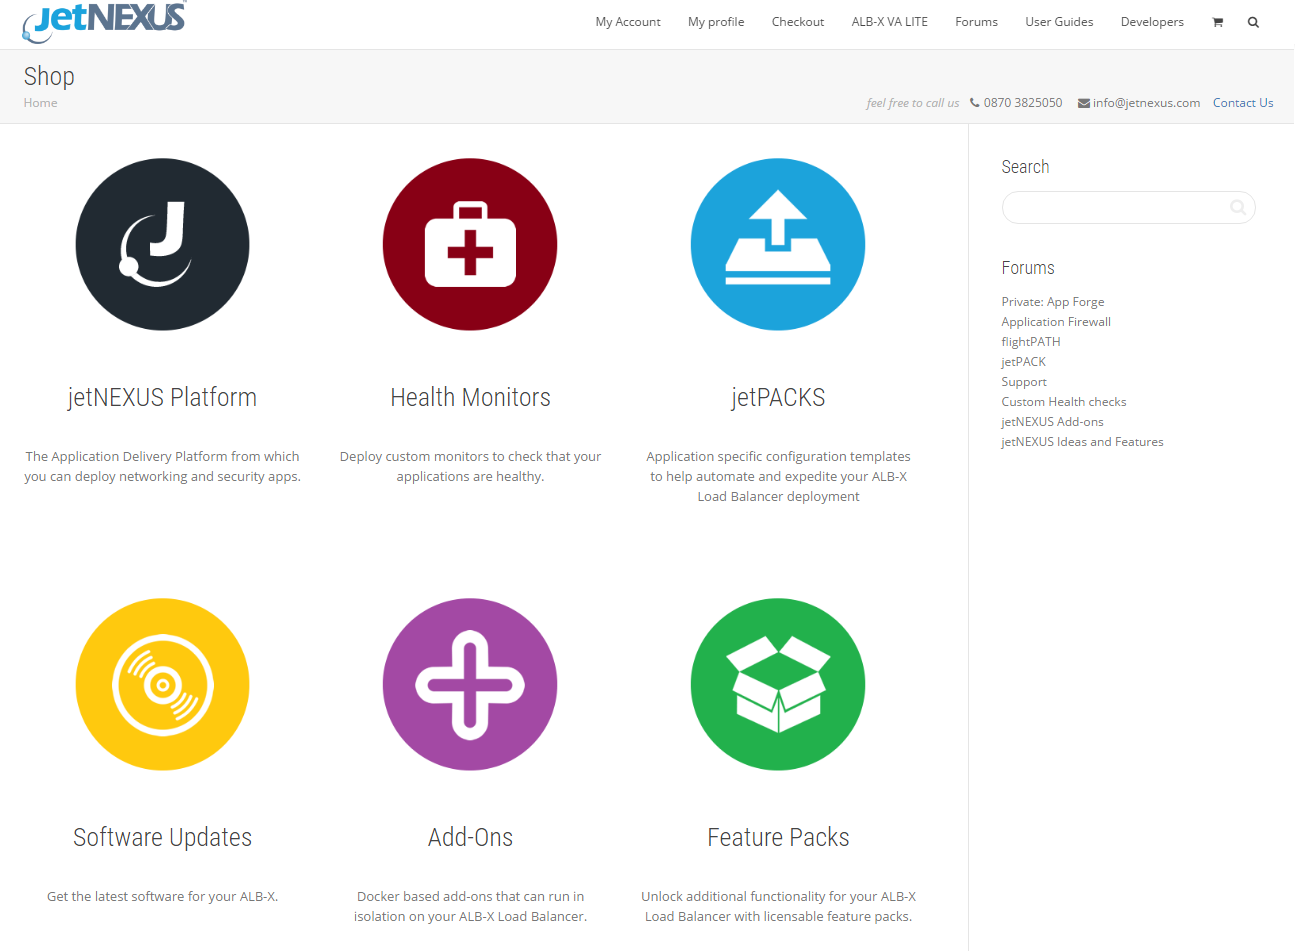Open the Feature Packs green box icon

point(778,684)
